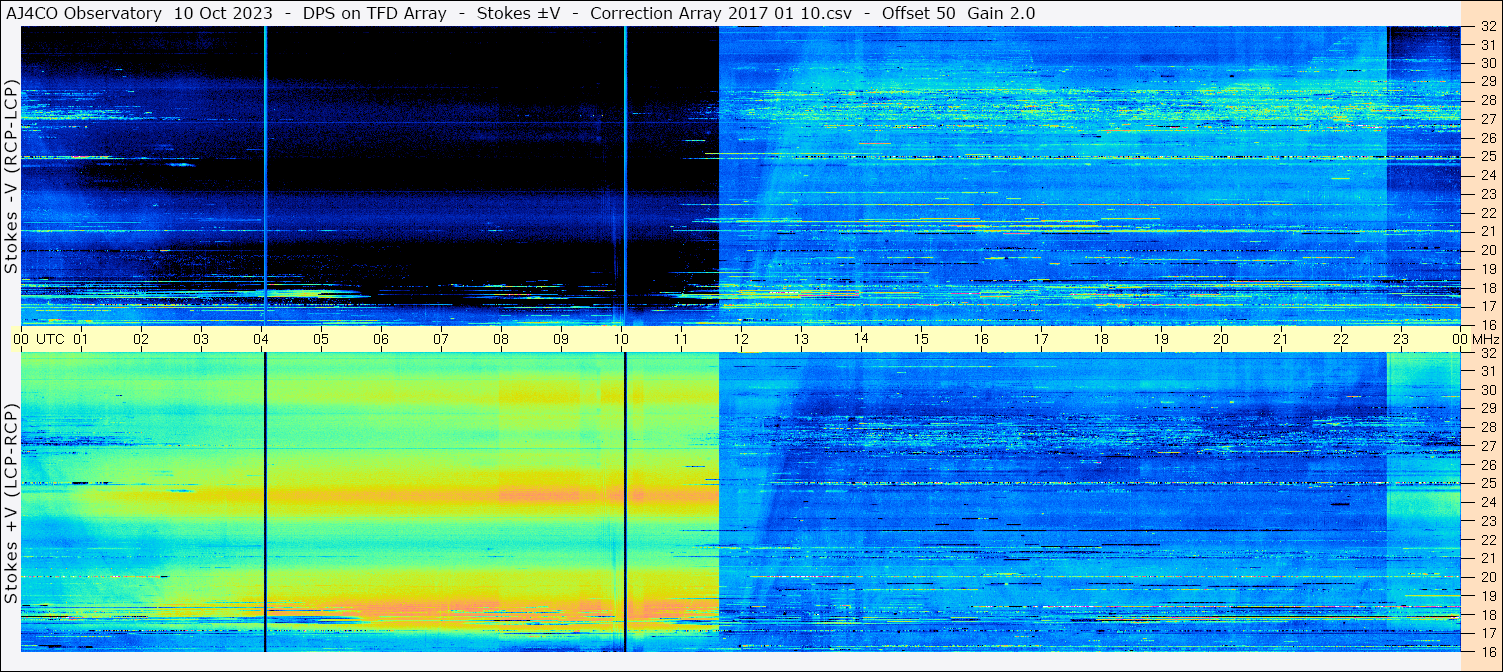Screen dimensions: 1503x672
Task: Select the 20 hour tick on time axis
Action: click(1221, 339)
